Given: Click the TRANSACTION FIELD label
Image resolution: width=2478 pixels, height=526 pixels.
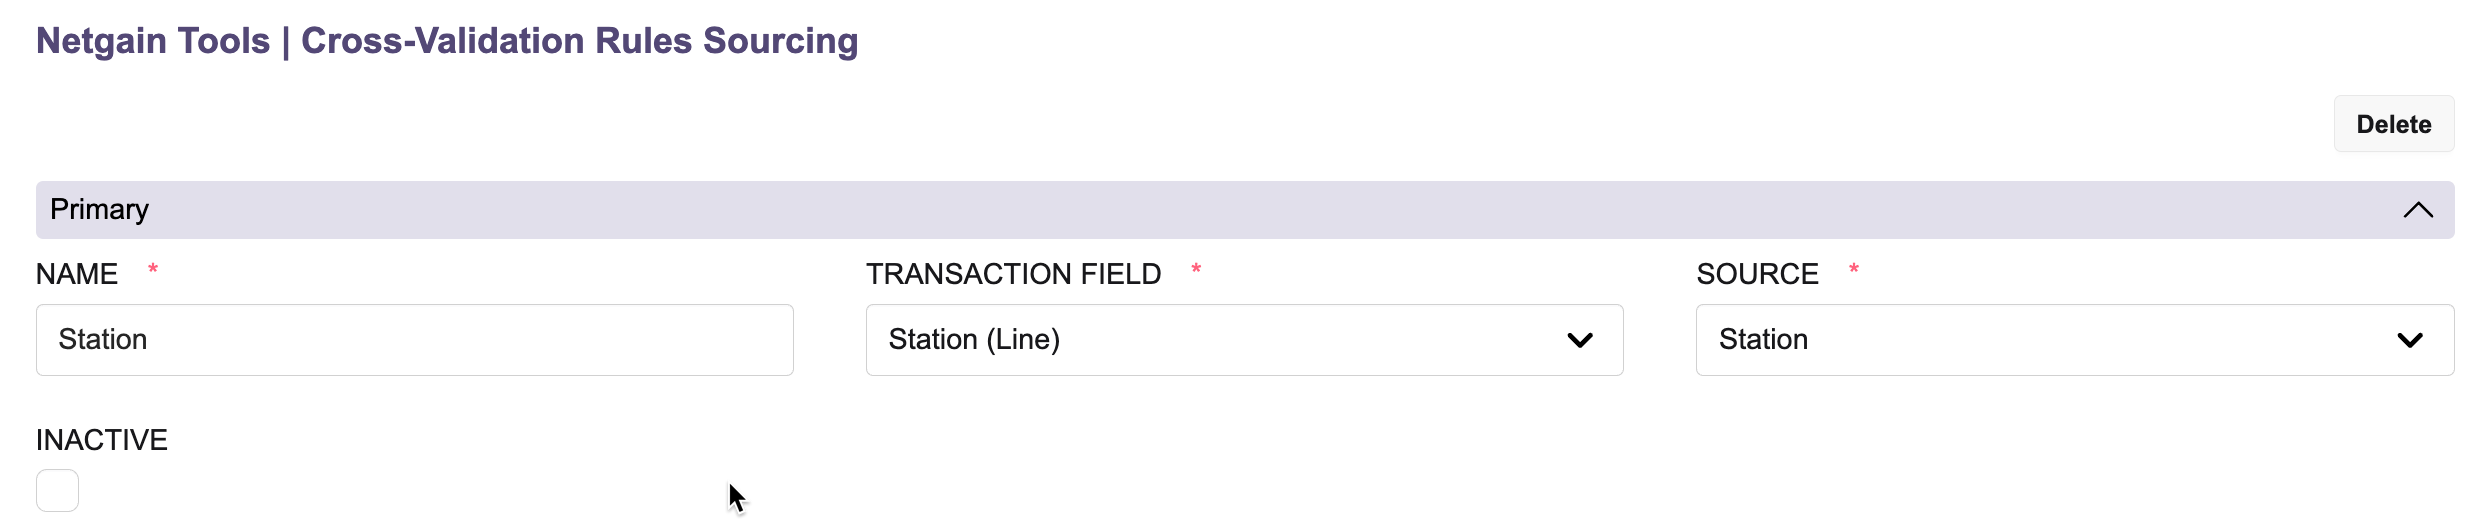Looking at the screenshot, I should click(1013, 274).
